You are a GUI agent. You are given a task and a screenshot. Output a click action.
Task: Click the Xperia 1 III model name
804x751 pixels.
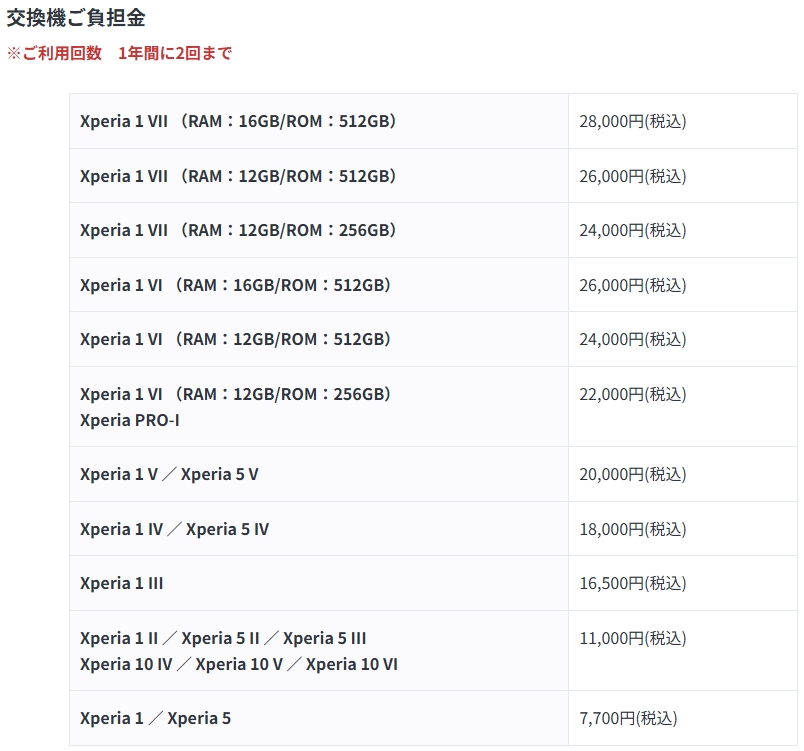point(122,583)
